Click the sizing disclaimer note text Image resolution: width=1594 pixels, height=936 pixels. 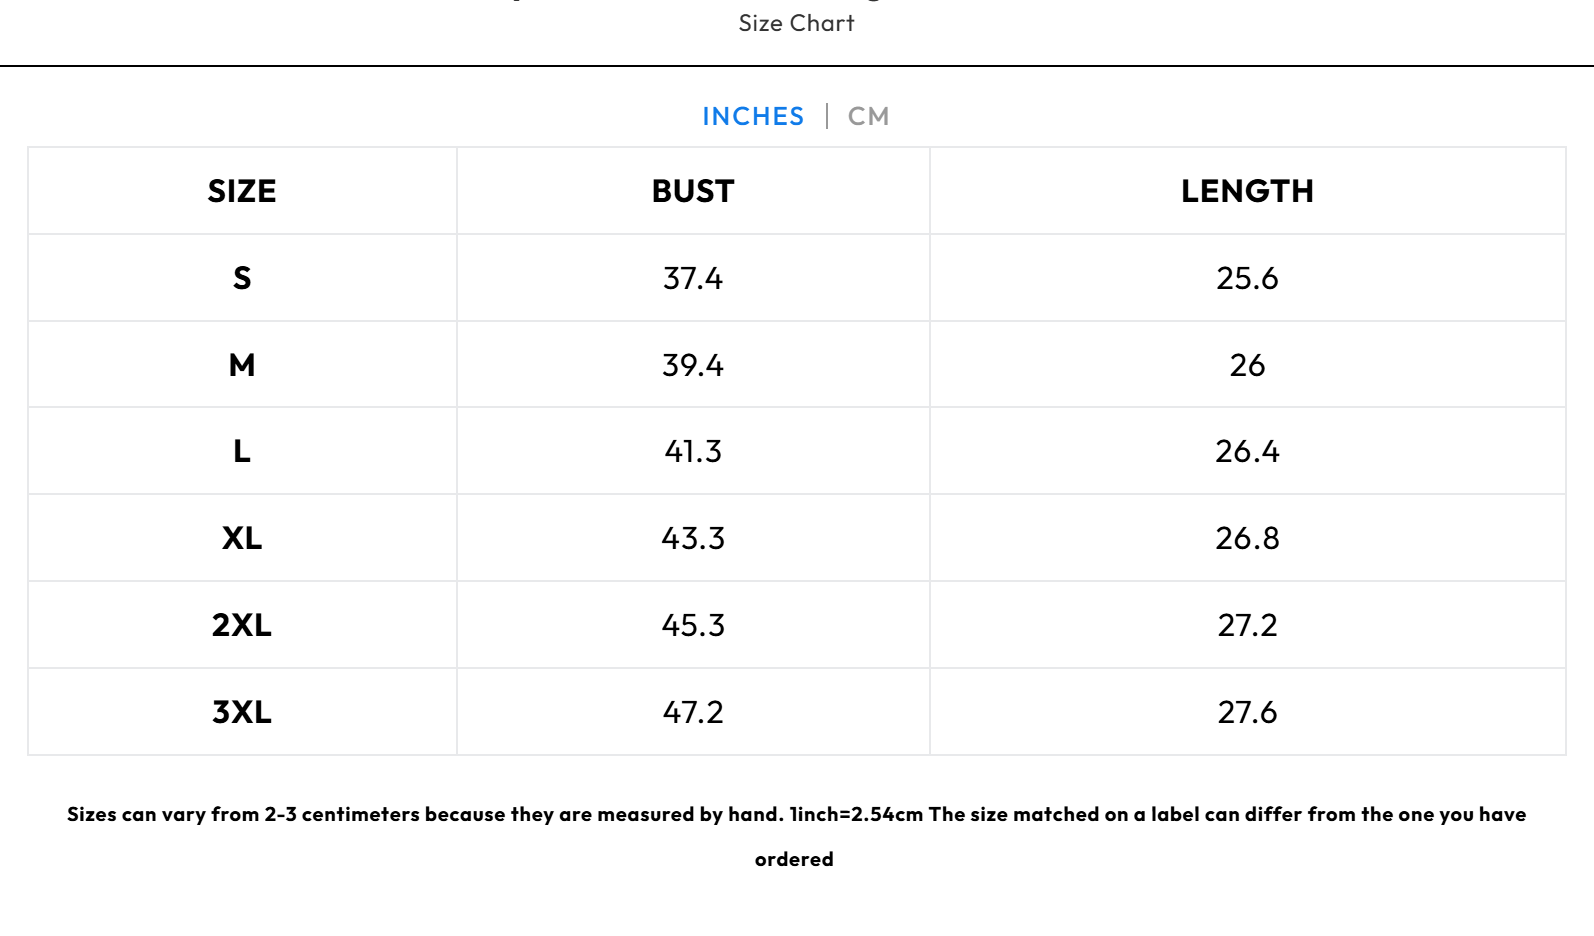pos(796,815)
